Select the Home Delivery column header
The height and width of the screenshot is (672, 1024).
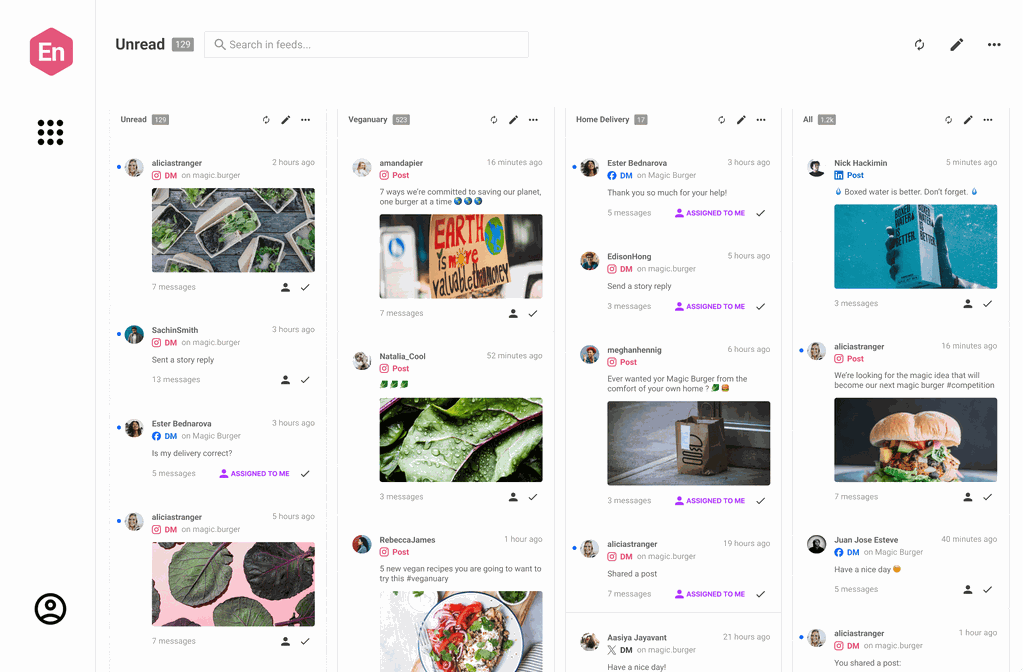602,120
